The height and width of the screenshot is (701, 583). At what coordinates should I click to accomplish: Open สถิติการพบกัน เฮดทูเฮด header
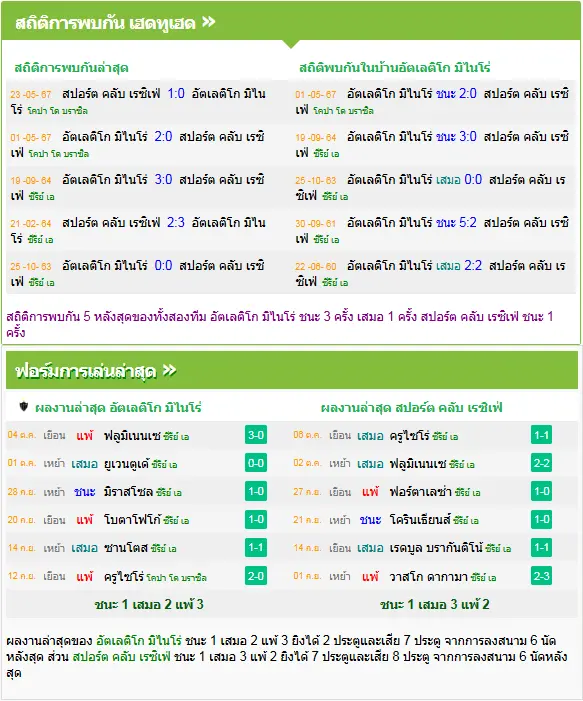point(291,21)
